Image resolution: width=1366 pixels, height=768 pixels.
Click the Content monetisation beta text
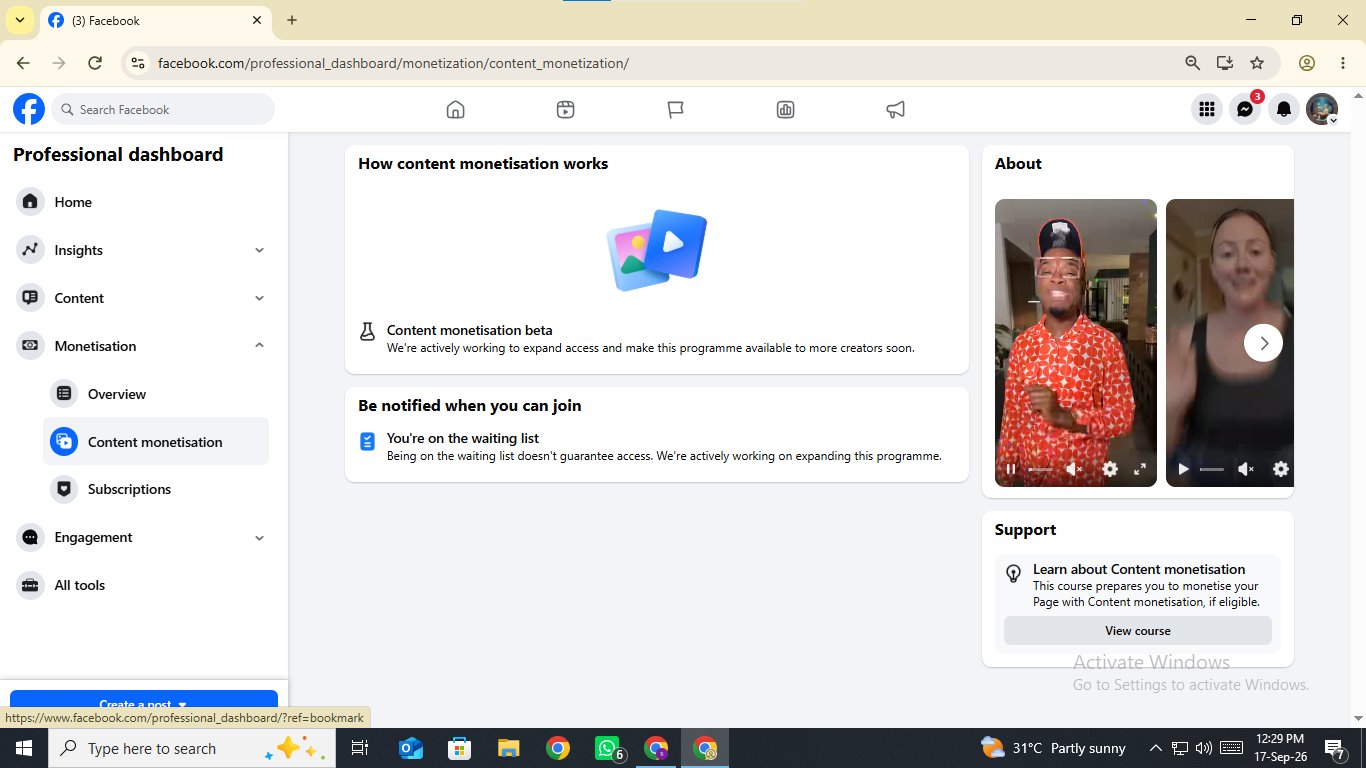coord(469,330)
